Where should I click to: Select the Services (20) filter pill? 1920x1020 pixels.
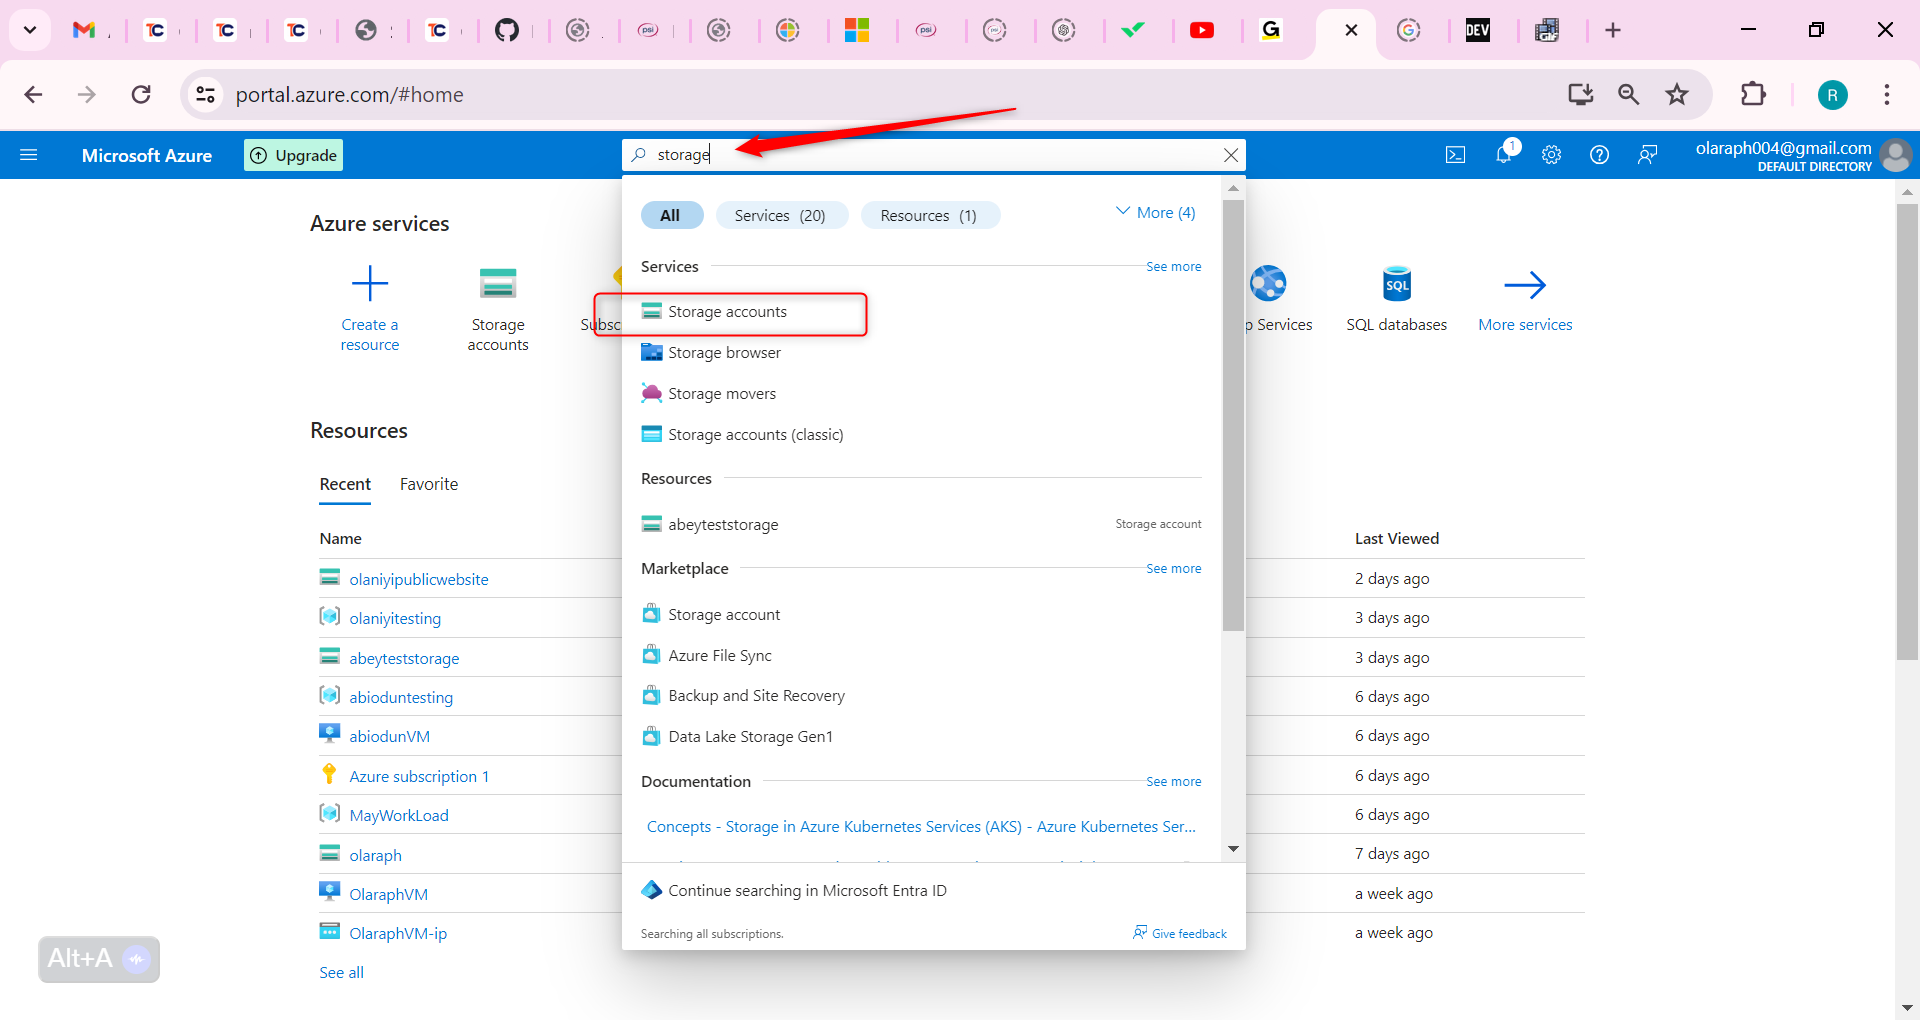tap(781, 214)
